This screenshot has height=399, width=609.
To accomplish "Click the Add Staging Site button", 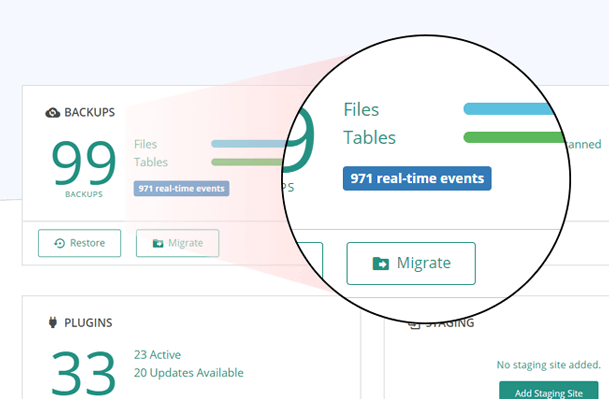I will pyautogui.click(x=548, y=390).
